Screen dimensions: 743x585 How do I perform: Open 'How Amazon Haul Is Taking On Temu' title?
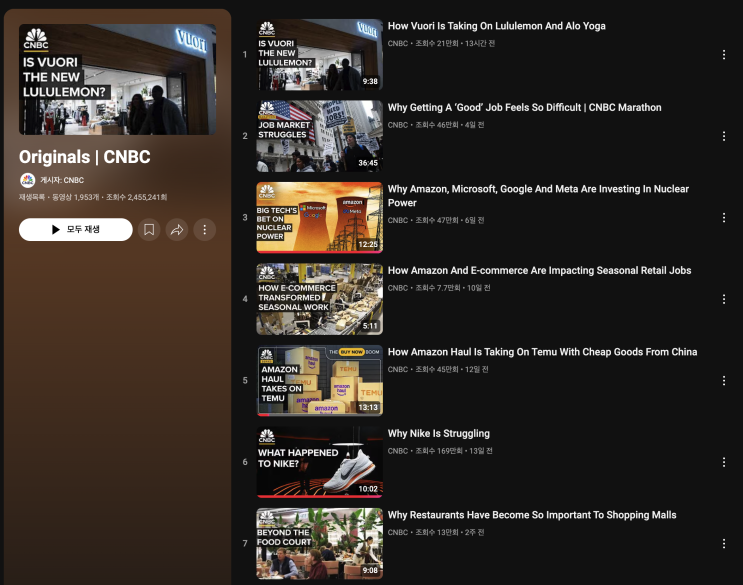(543, 352)
